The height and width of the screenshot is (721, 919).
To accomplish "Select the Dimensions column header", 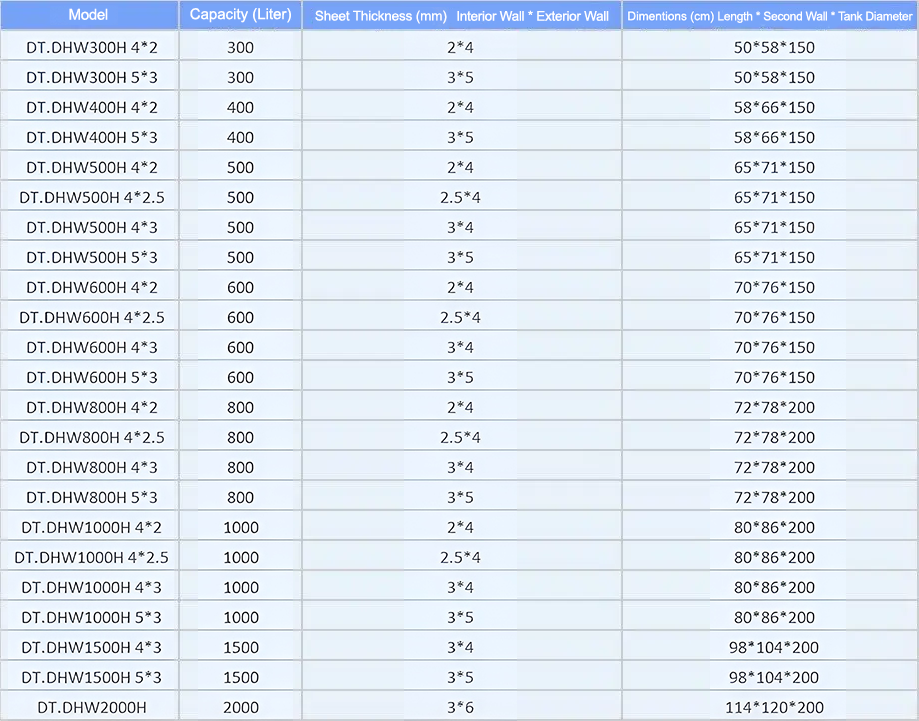I will pyautogui.click(x=769, y=16).
